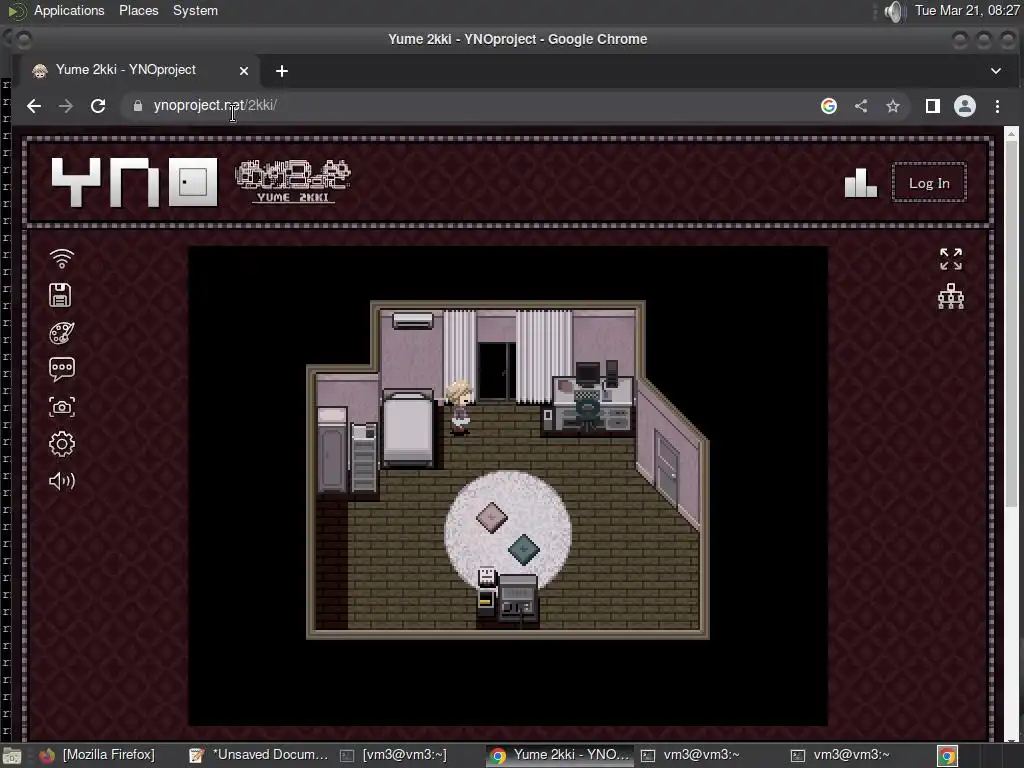1024x768 pixels.
Task: Click the date and time clock
Action: (x=967, y=10)
